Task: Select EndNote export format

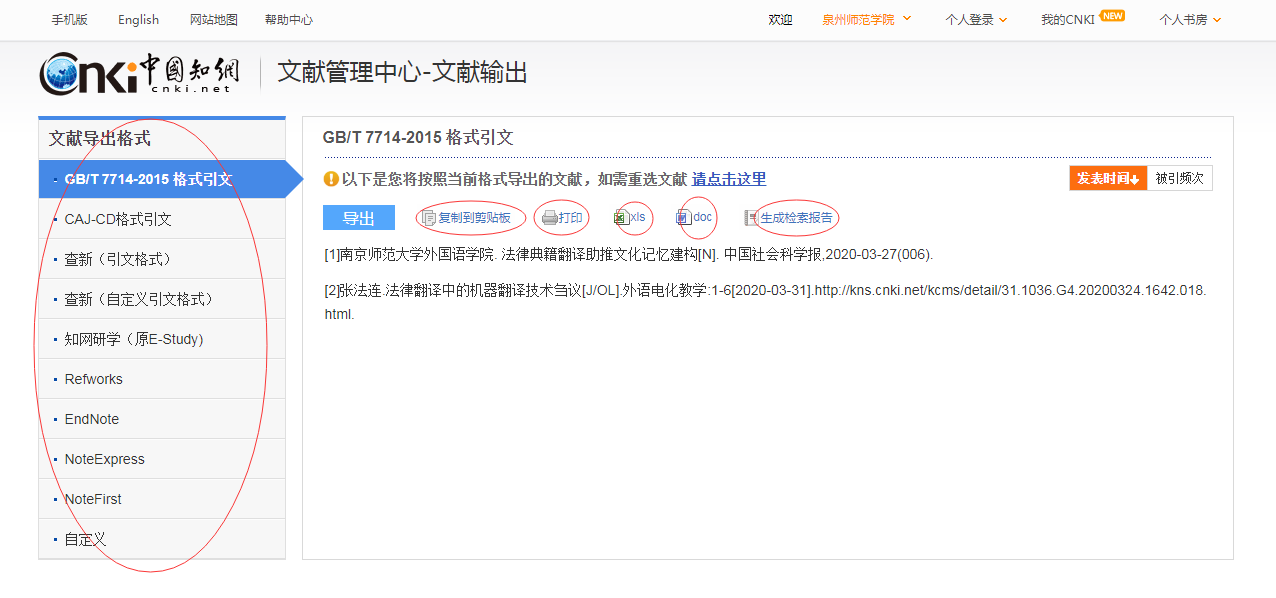Action: [x=92, y=419]
